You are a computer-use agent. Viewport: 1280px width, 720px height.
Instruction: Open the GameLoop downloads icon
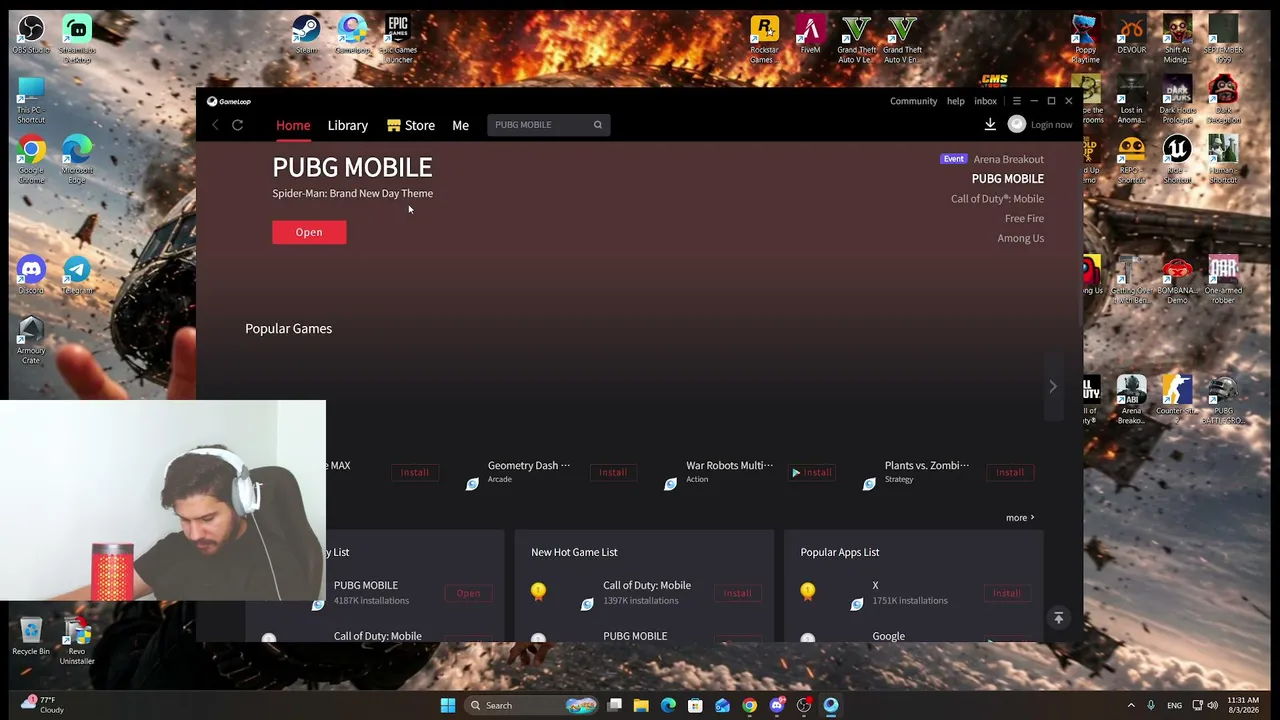990,124
